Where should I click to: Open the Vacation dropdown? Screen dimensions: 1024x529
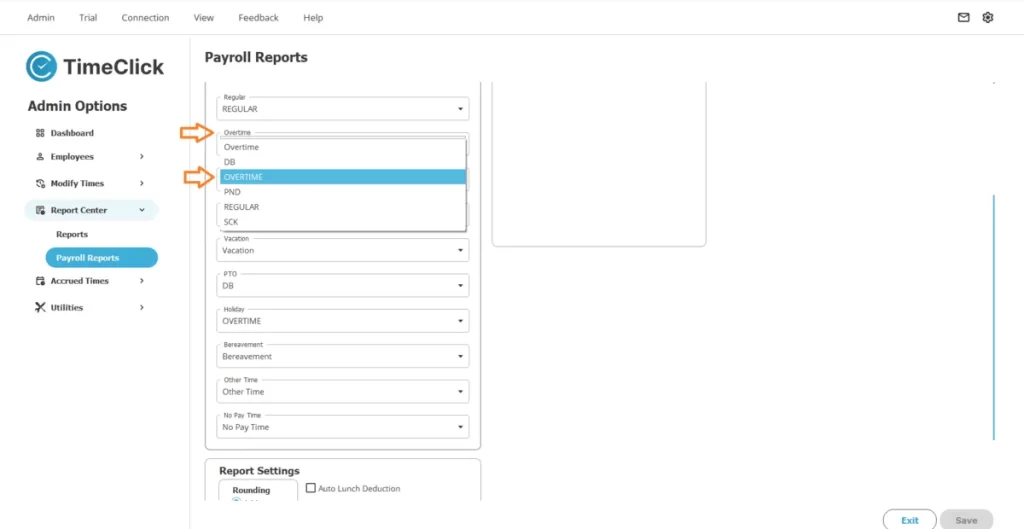(x=342, y=250)
